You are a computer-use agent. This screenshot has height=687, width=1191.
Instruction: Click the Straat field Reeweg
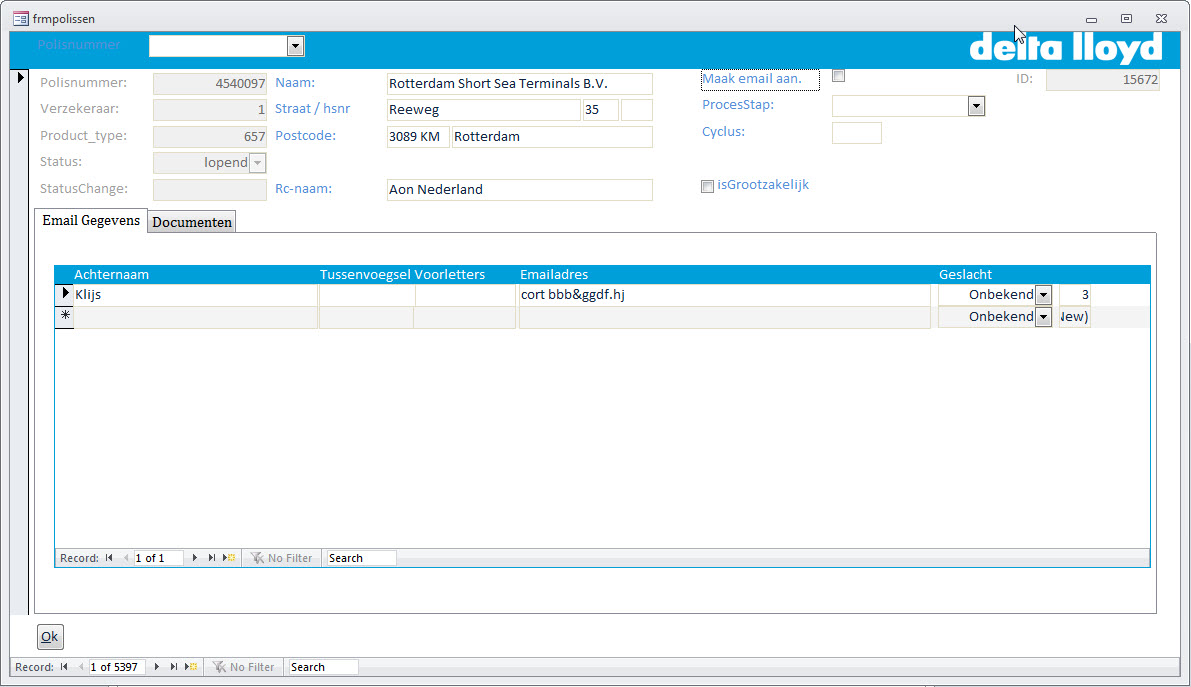(484, 109)
